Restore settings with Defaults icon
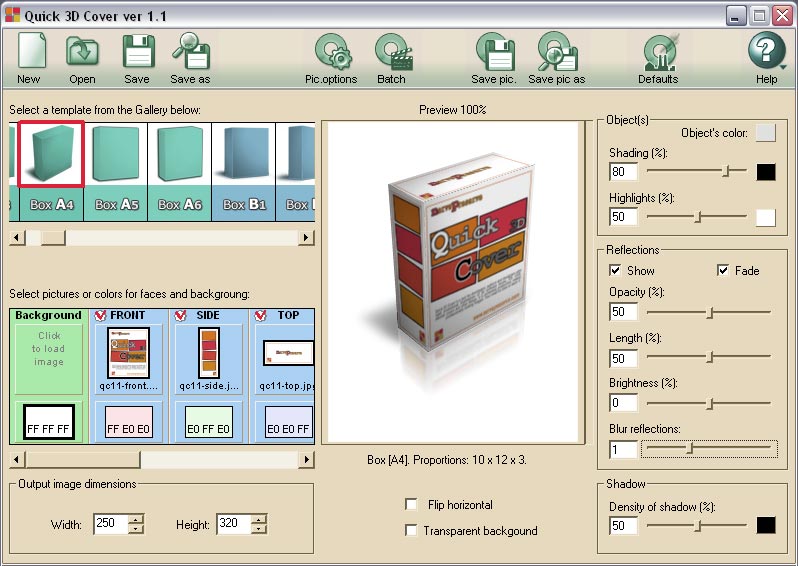798x566 pixels. pos(660,52)
